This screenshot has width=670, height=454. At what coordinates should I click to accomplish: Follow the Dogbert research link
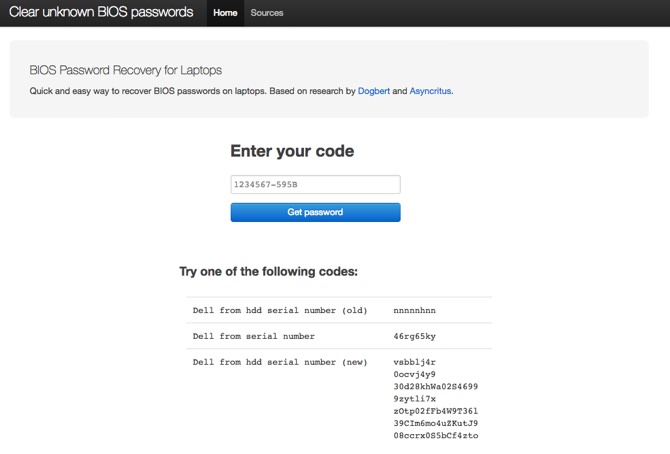(x=374, y=91)
